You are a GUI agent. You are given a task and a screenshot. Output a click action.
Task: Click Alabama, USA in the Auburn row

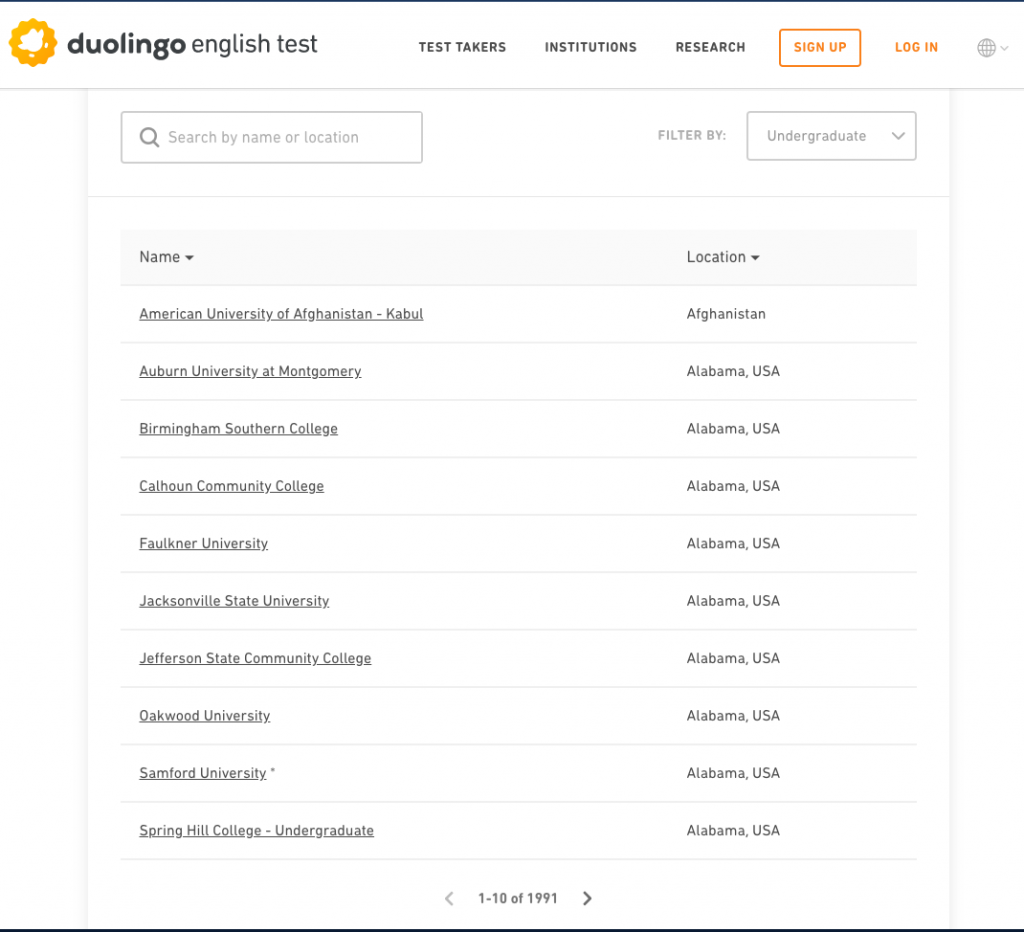pyautogui.click(x=733, y=372)
